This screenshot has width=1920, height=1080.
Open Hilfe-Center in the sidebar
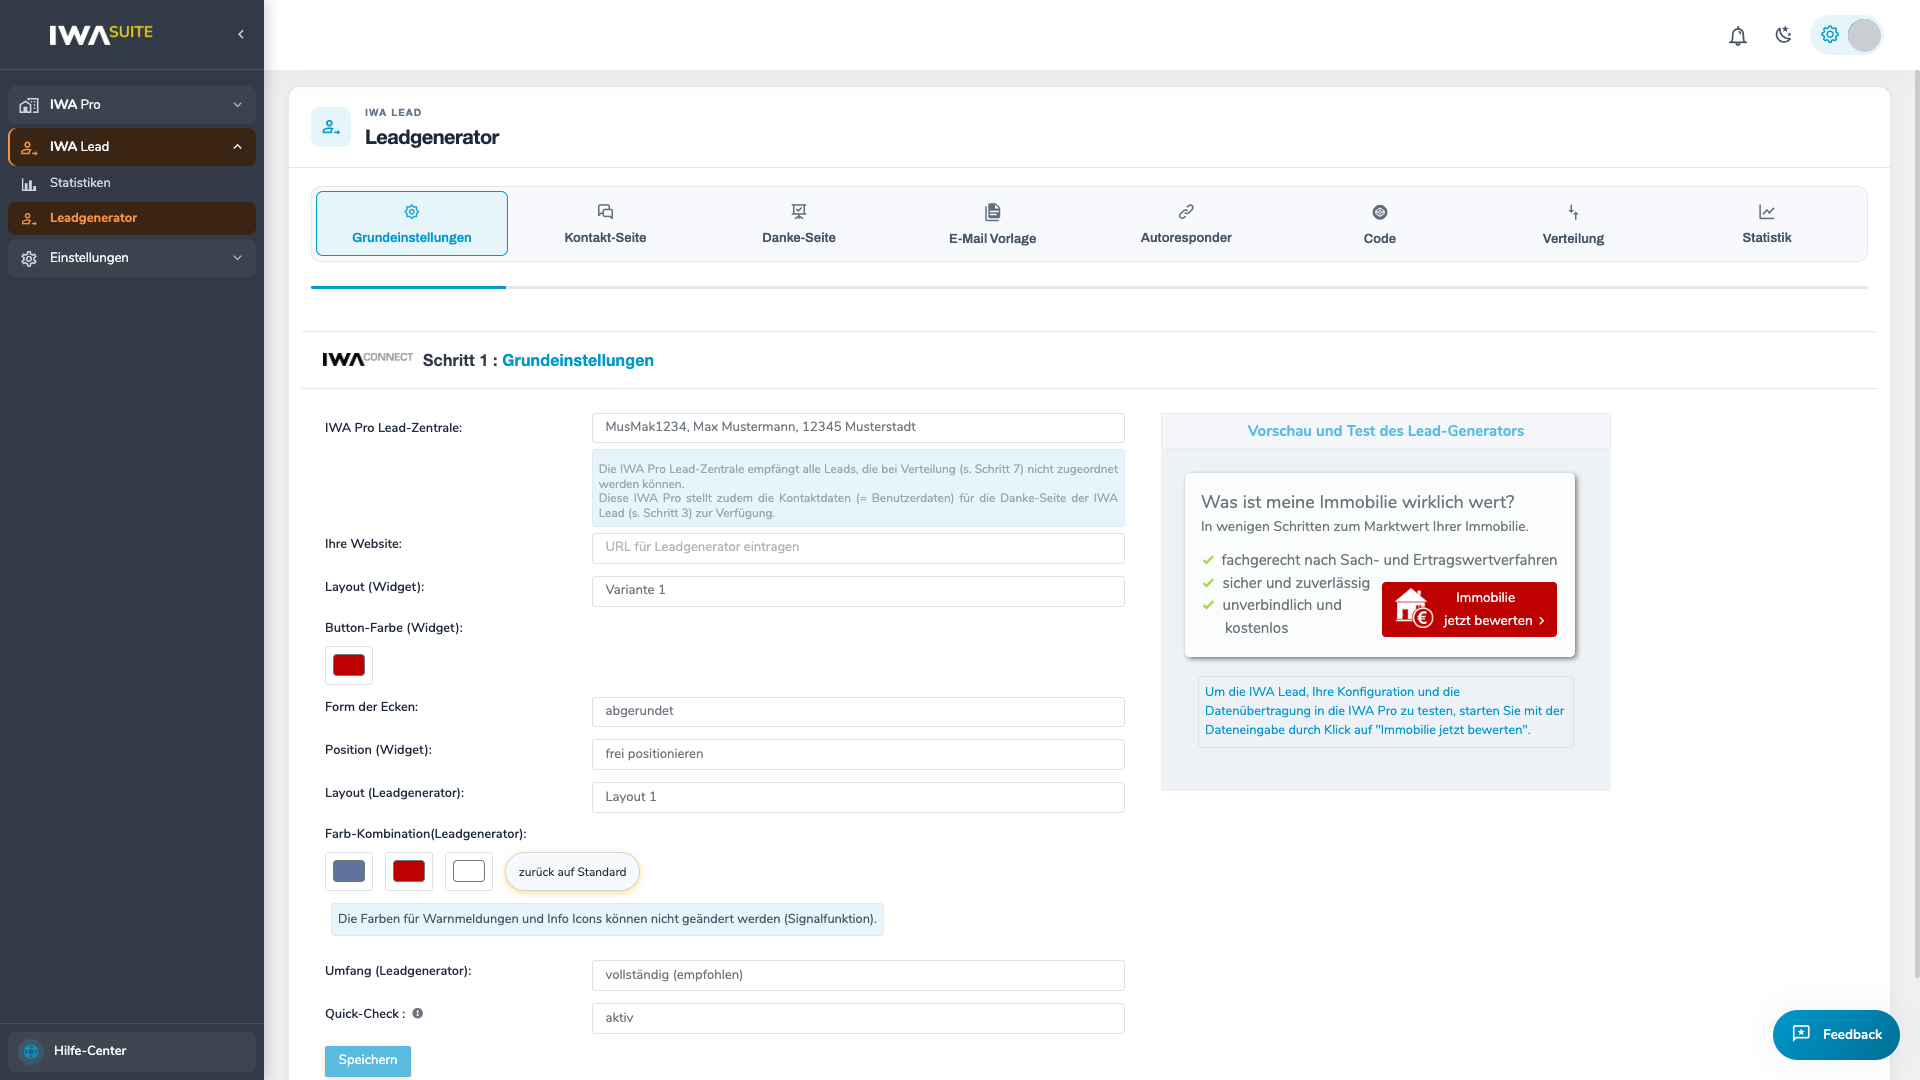coord(132,1052)
